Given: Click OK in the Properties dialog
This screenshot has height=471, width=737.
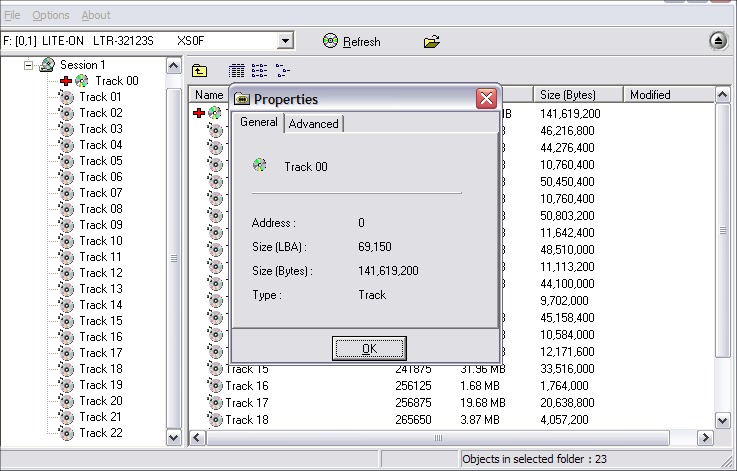Looking at the screenshot, I should click(369, 348).
